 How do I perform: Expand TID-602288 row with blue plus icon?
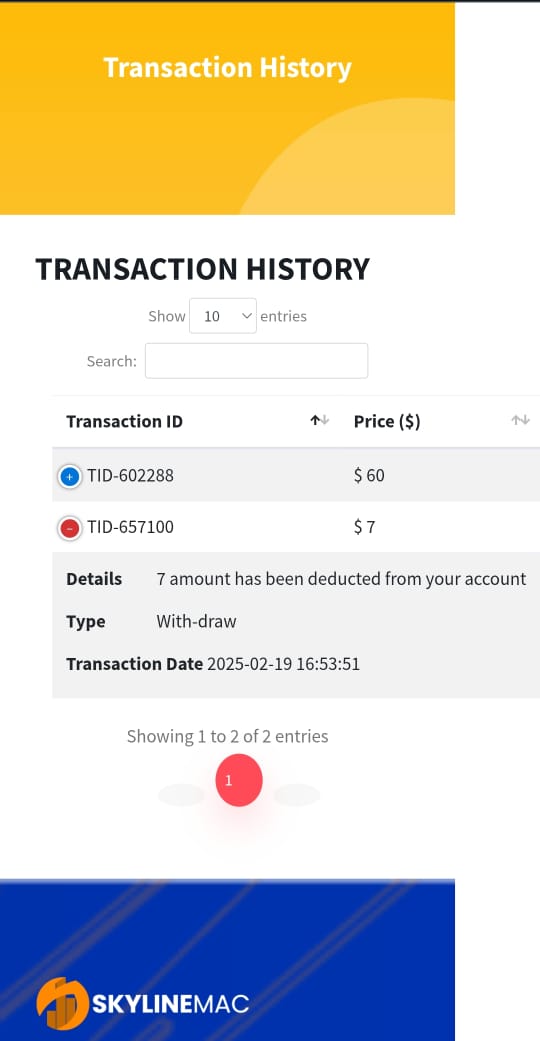click(x=70, y=477)
